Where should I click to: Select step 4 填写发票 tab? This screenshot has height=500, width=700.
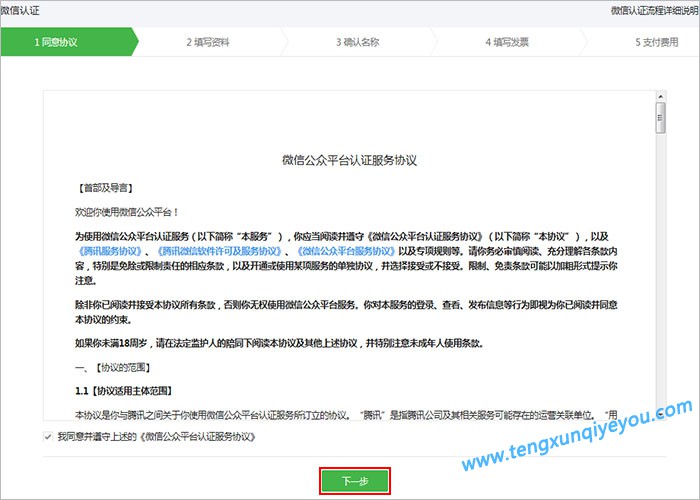[507, 42]
